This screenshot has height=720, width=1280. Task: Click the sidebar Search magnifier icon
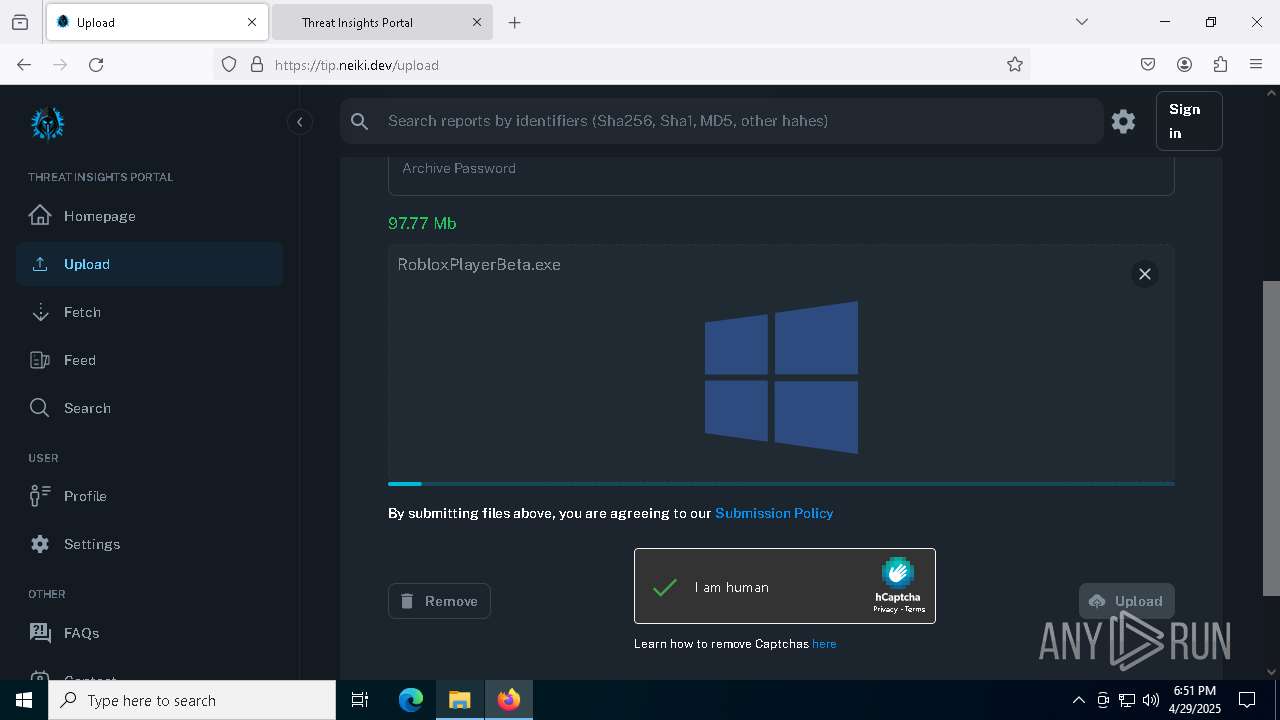click(40, 408)
